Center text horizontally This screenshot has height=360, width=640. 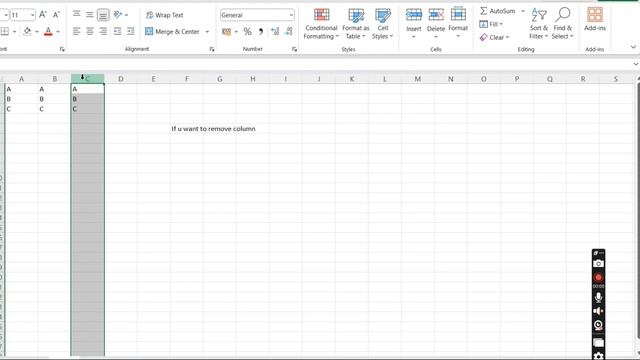coord(90,31)
